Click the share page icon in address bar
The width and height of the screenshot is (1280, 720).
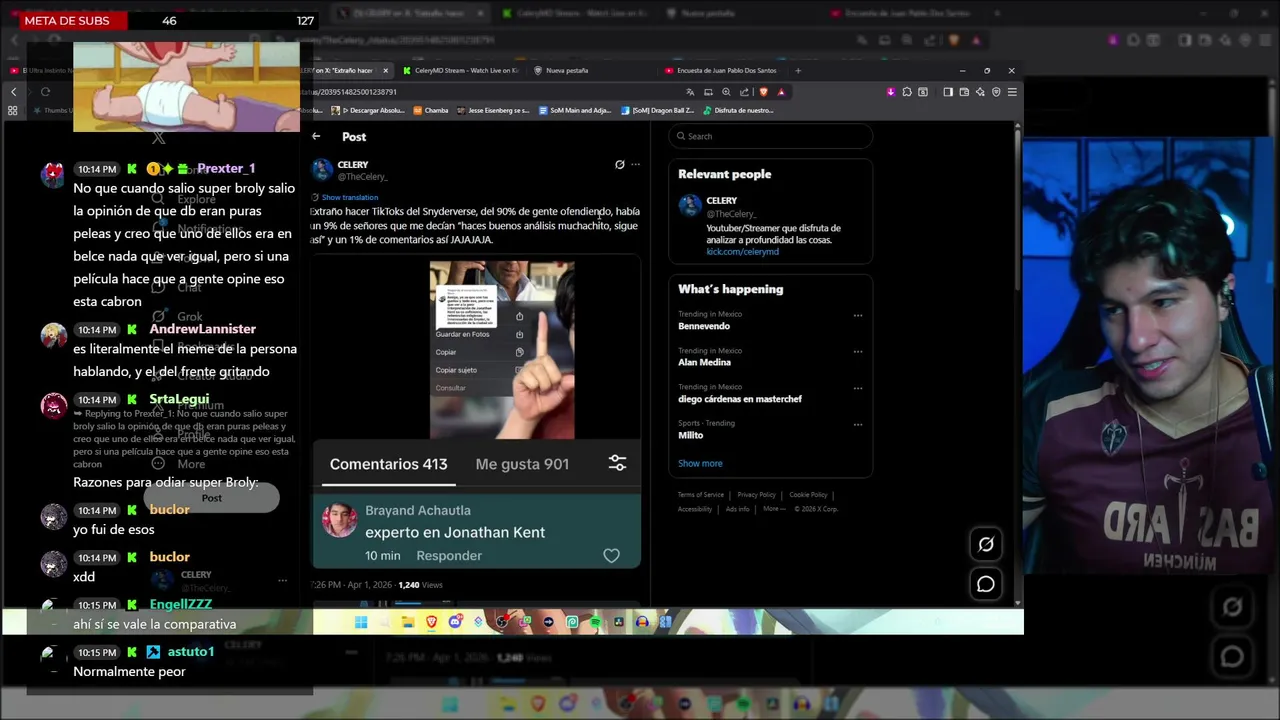[744, 92]
